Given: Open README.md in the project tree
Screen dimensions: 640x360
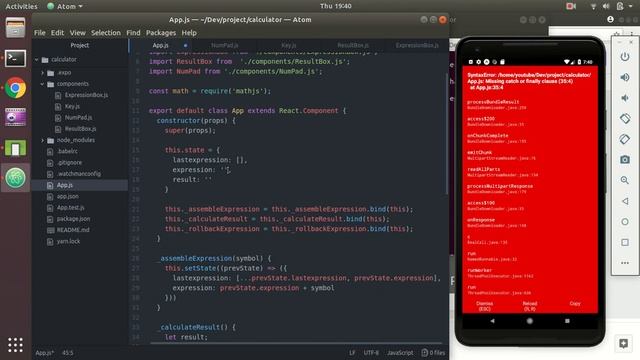Looking at the screenshot, I should [73, 230].
